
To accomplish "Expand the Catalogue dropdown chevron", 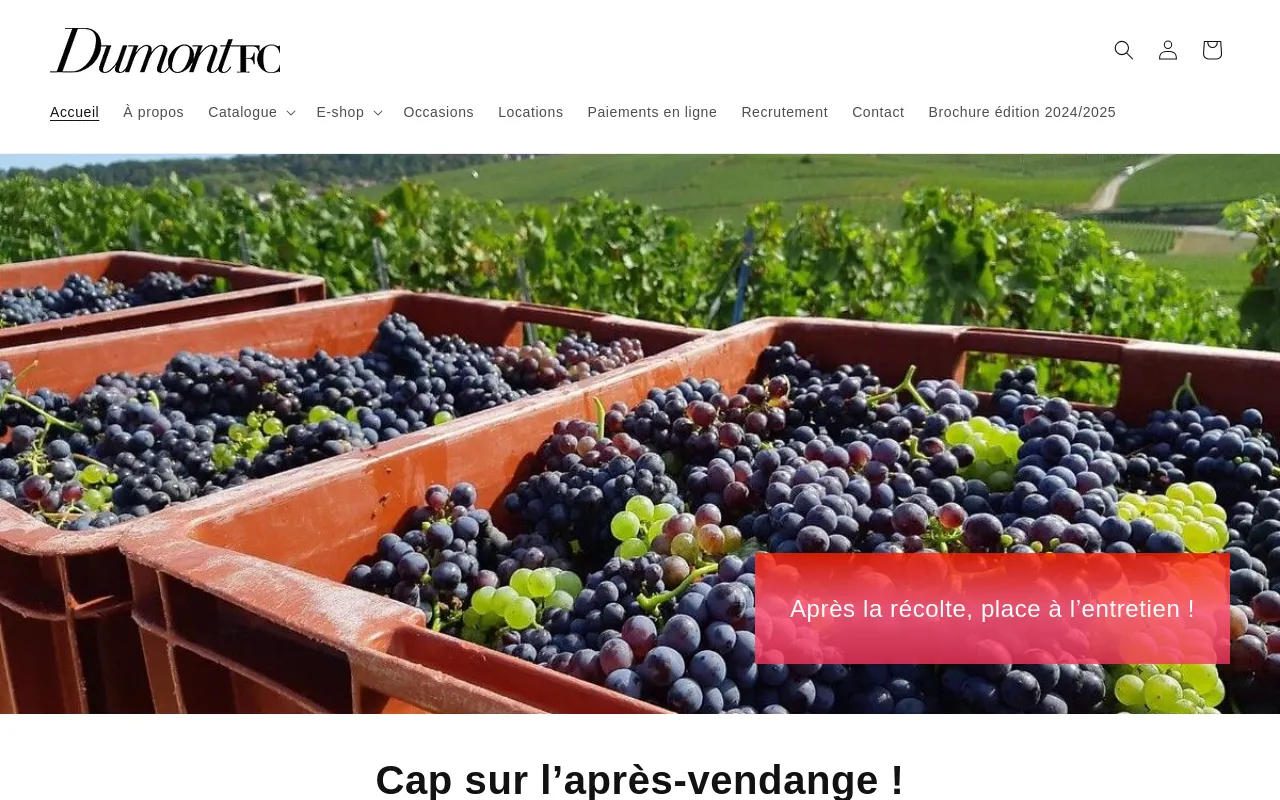I will tap(291, 113).
